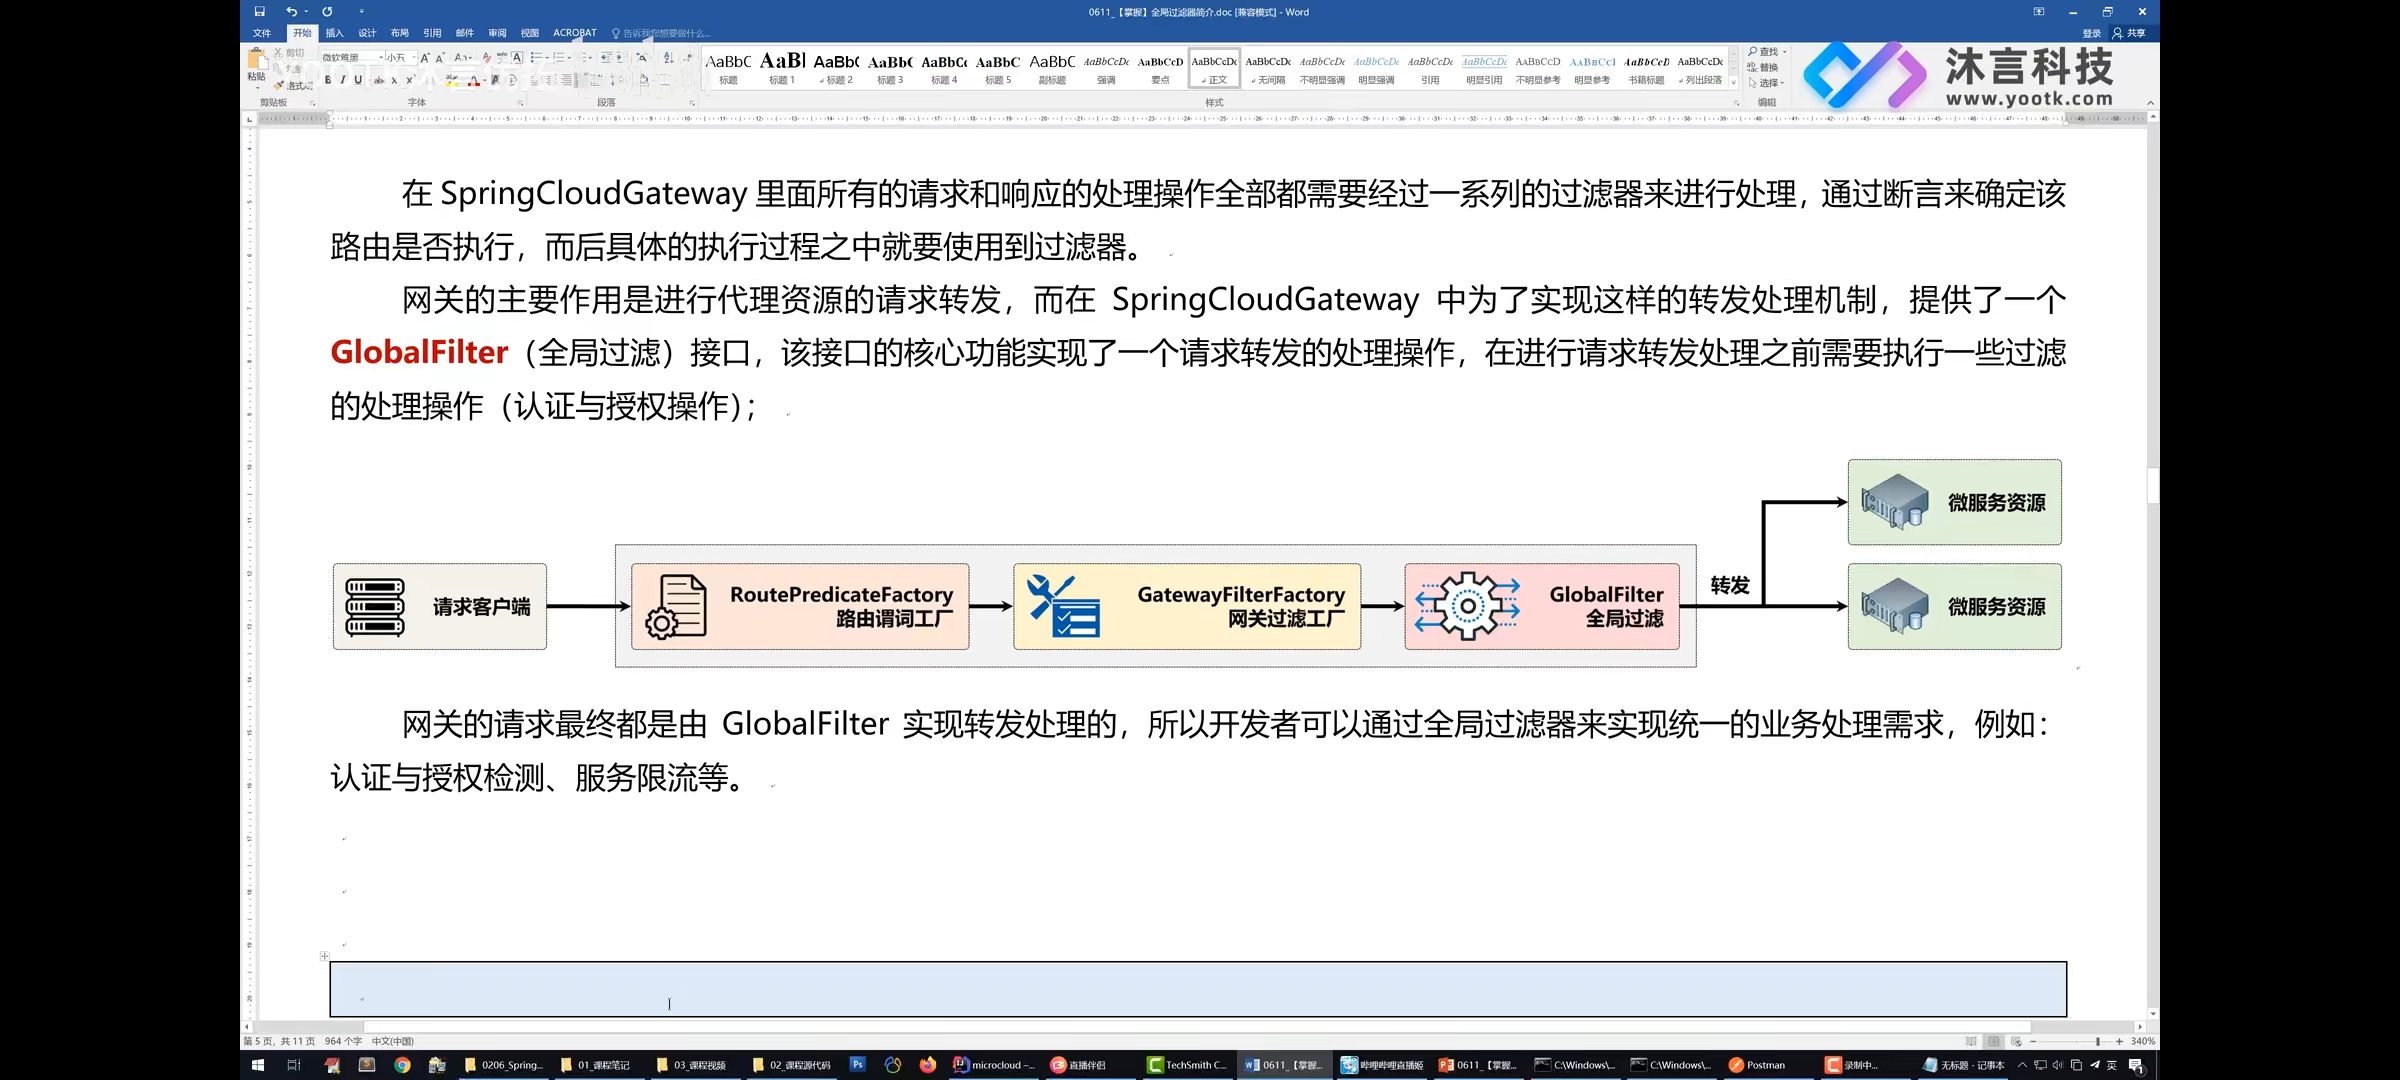Click the Subscript x₂ icon
The image size is (2400, 1080).
coord(394,80)
